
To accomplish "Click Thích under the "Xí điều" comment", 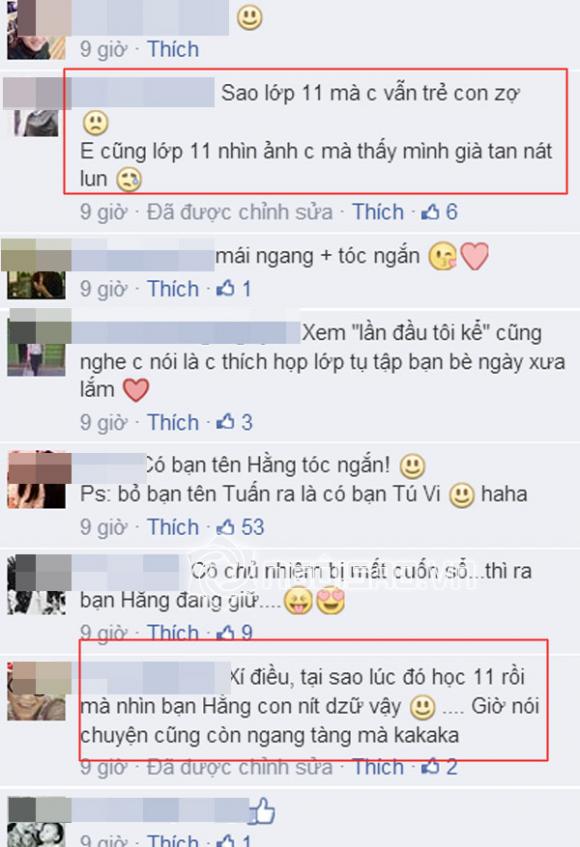I will tap(377, 767).
